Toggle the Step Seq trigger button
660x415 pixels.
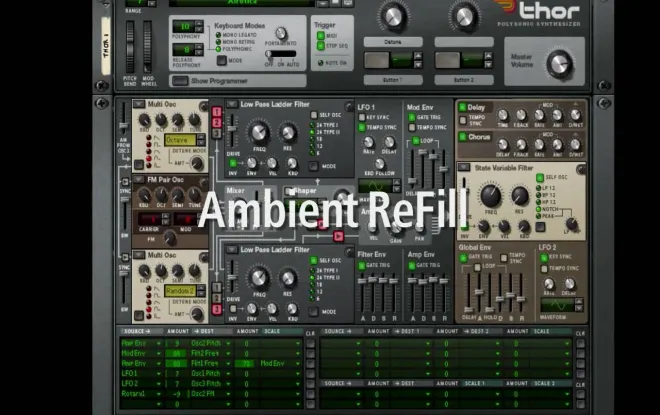[321, 46]
